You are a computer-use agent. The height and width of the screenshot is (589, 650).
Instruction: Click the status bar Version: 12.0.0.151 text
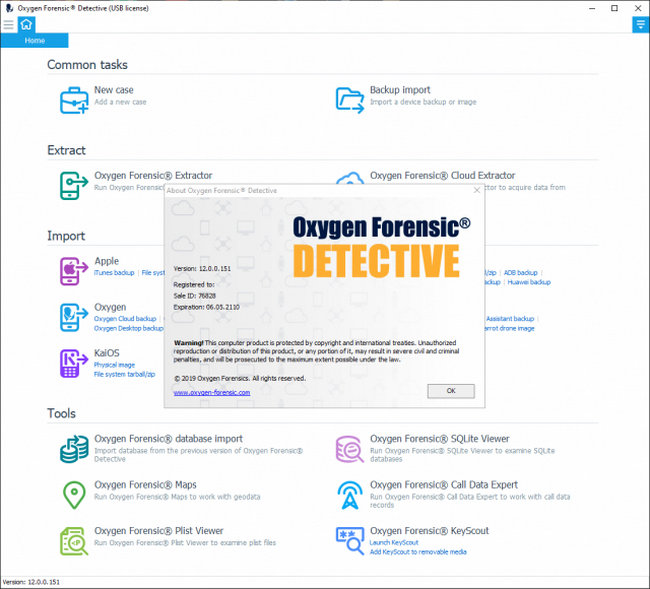[31, 582]
